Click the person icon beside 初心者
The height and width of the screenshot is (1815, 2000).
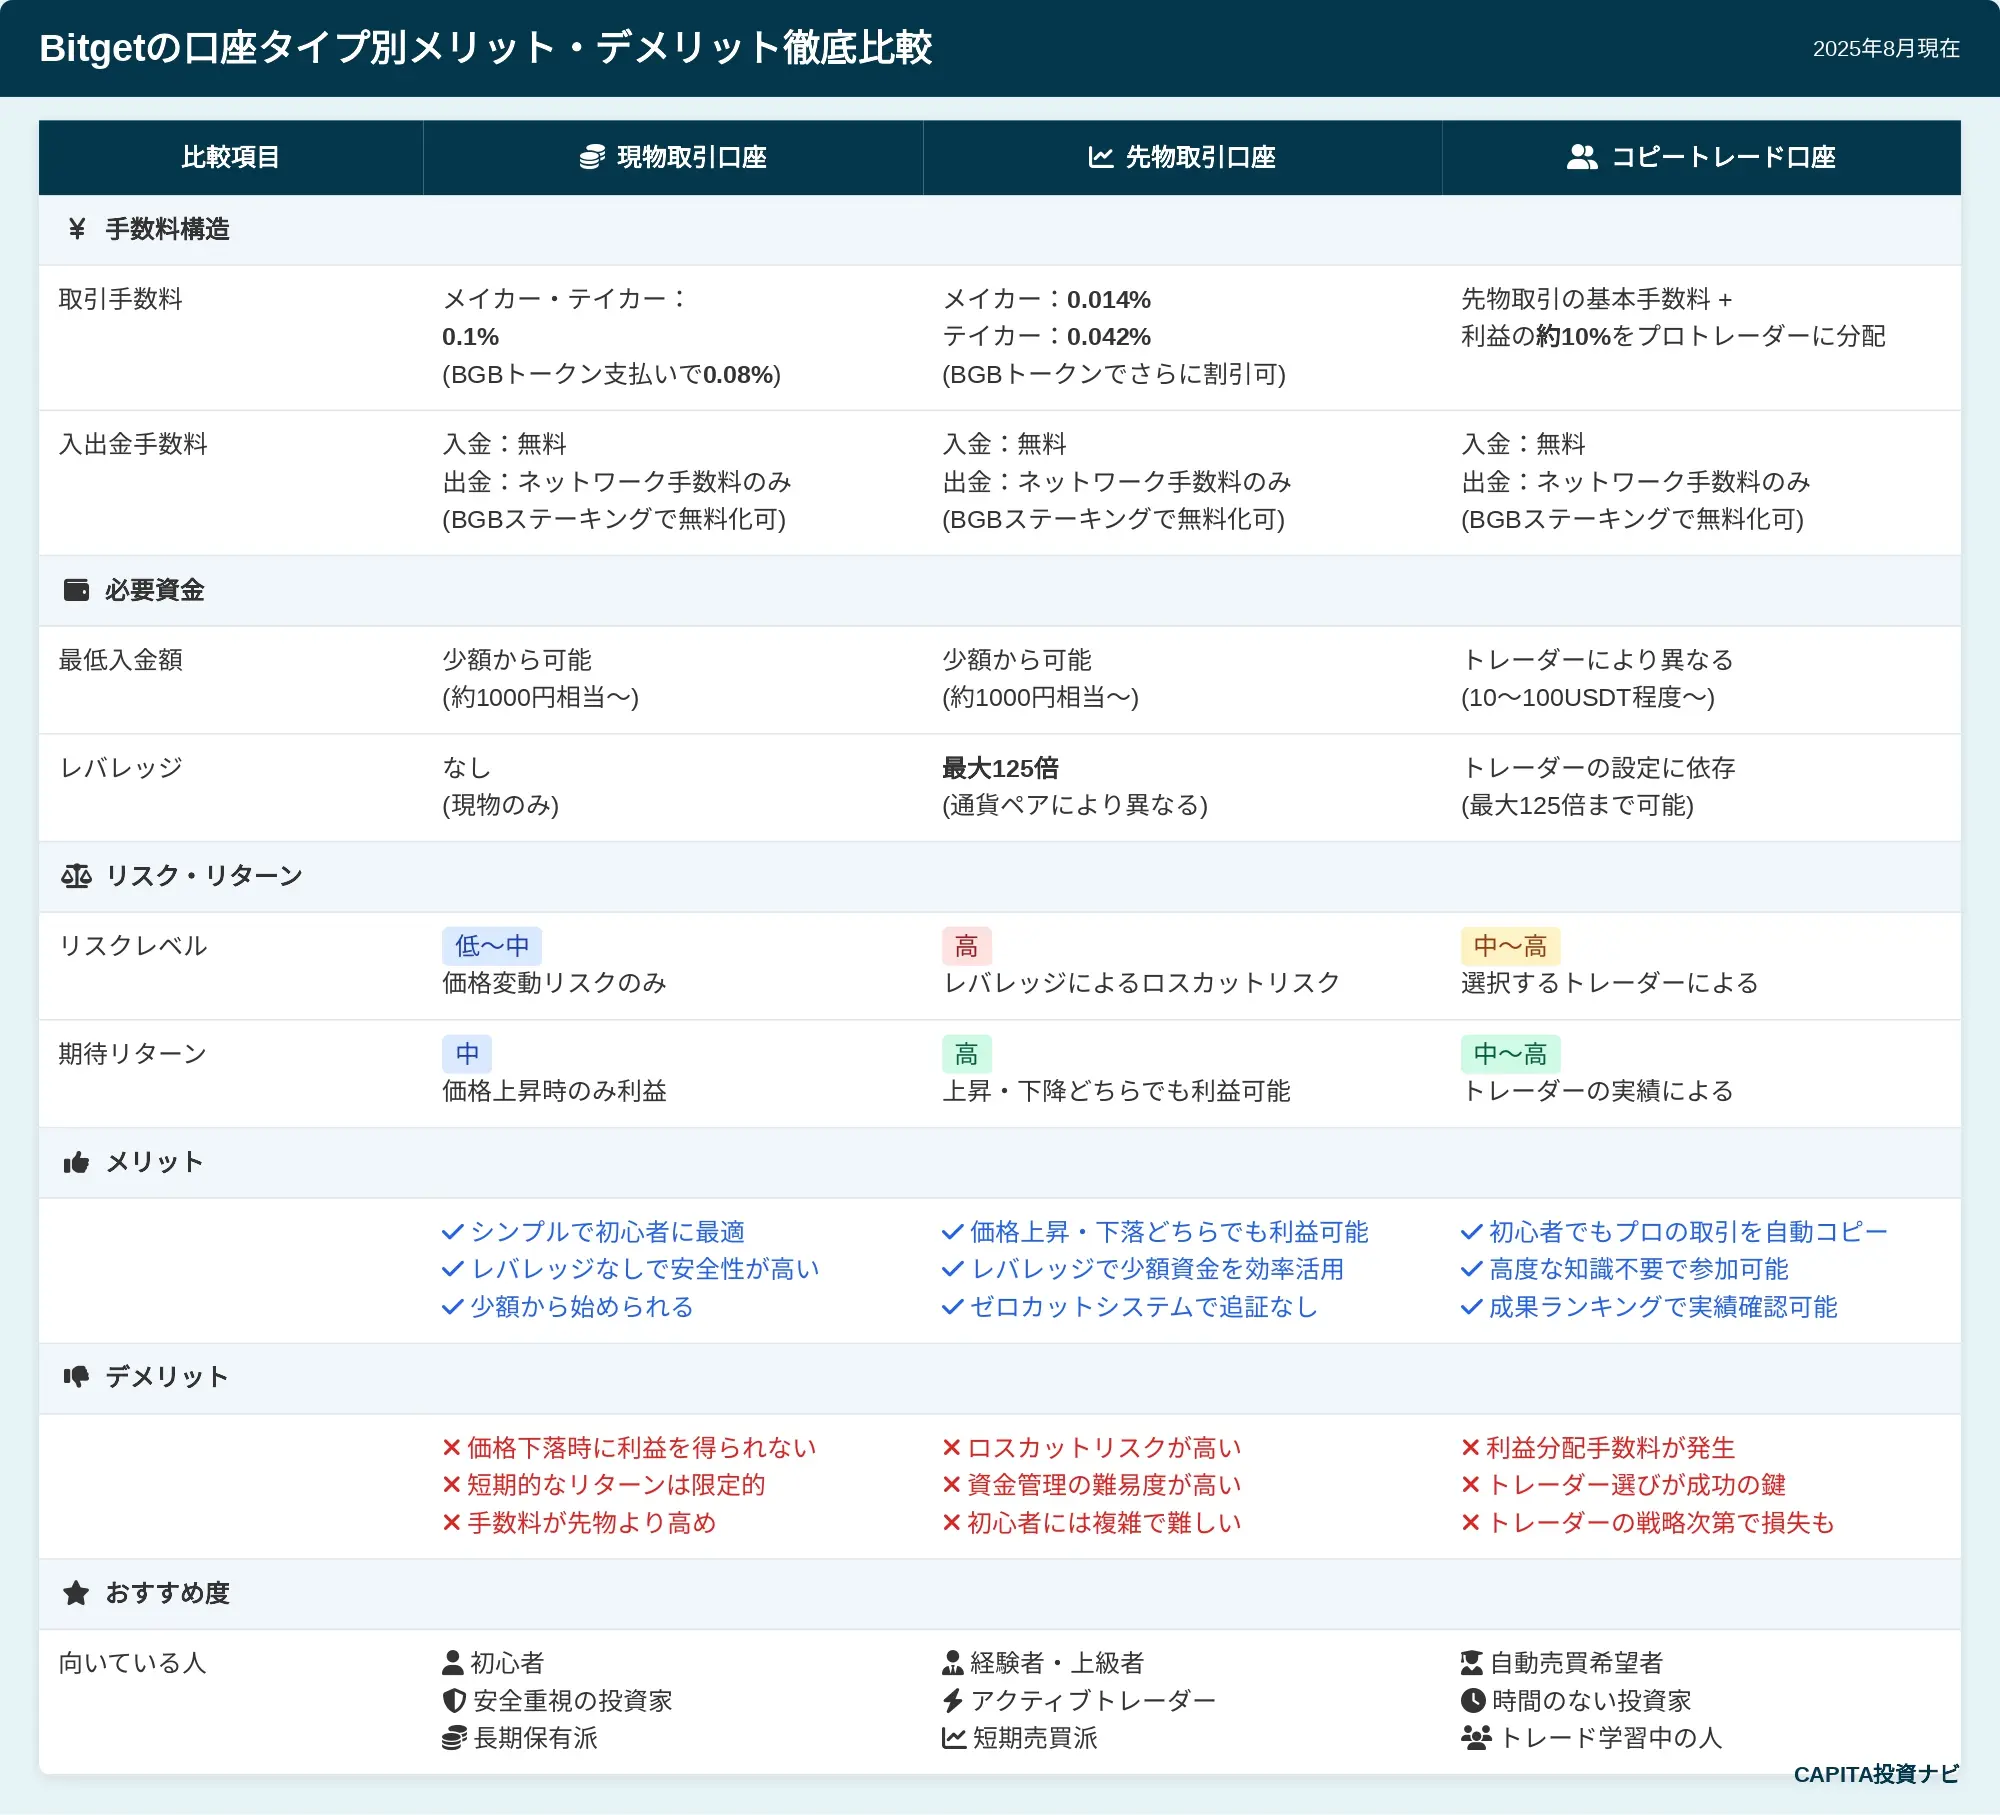click(x=453, y=1663)
